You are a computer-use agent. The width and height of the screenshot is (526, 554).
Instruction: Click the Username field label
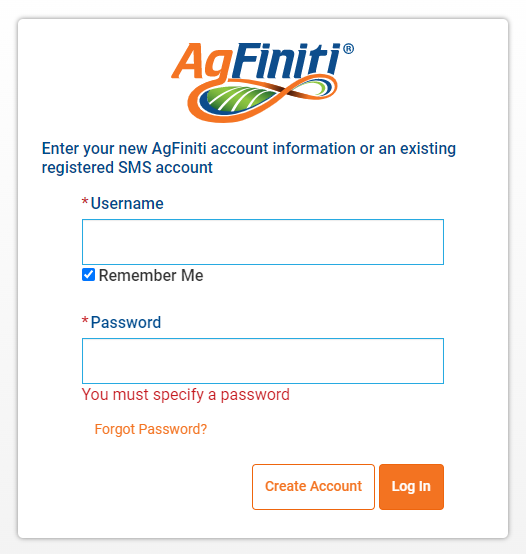coord(127,204)
